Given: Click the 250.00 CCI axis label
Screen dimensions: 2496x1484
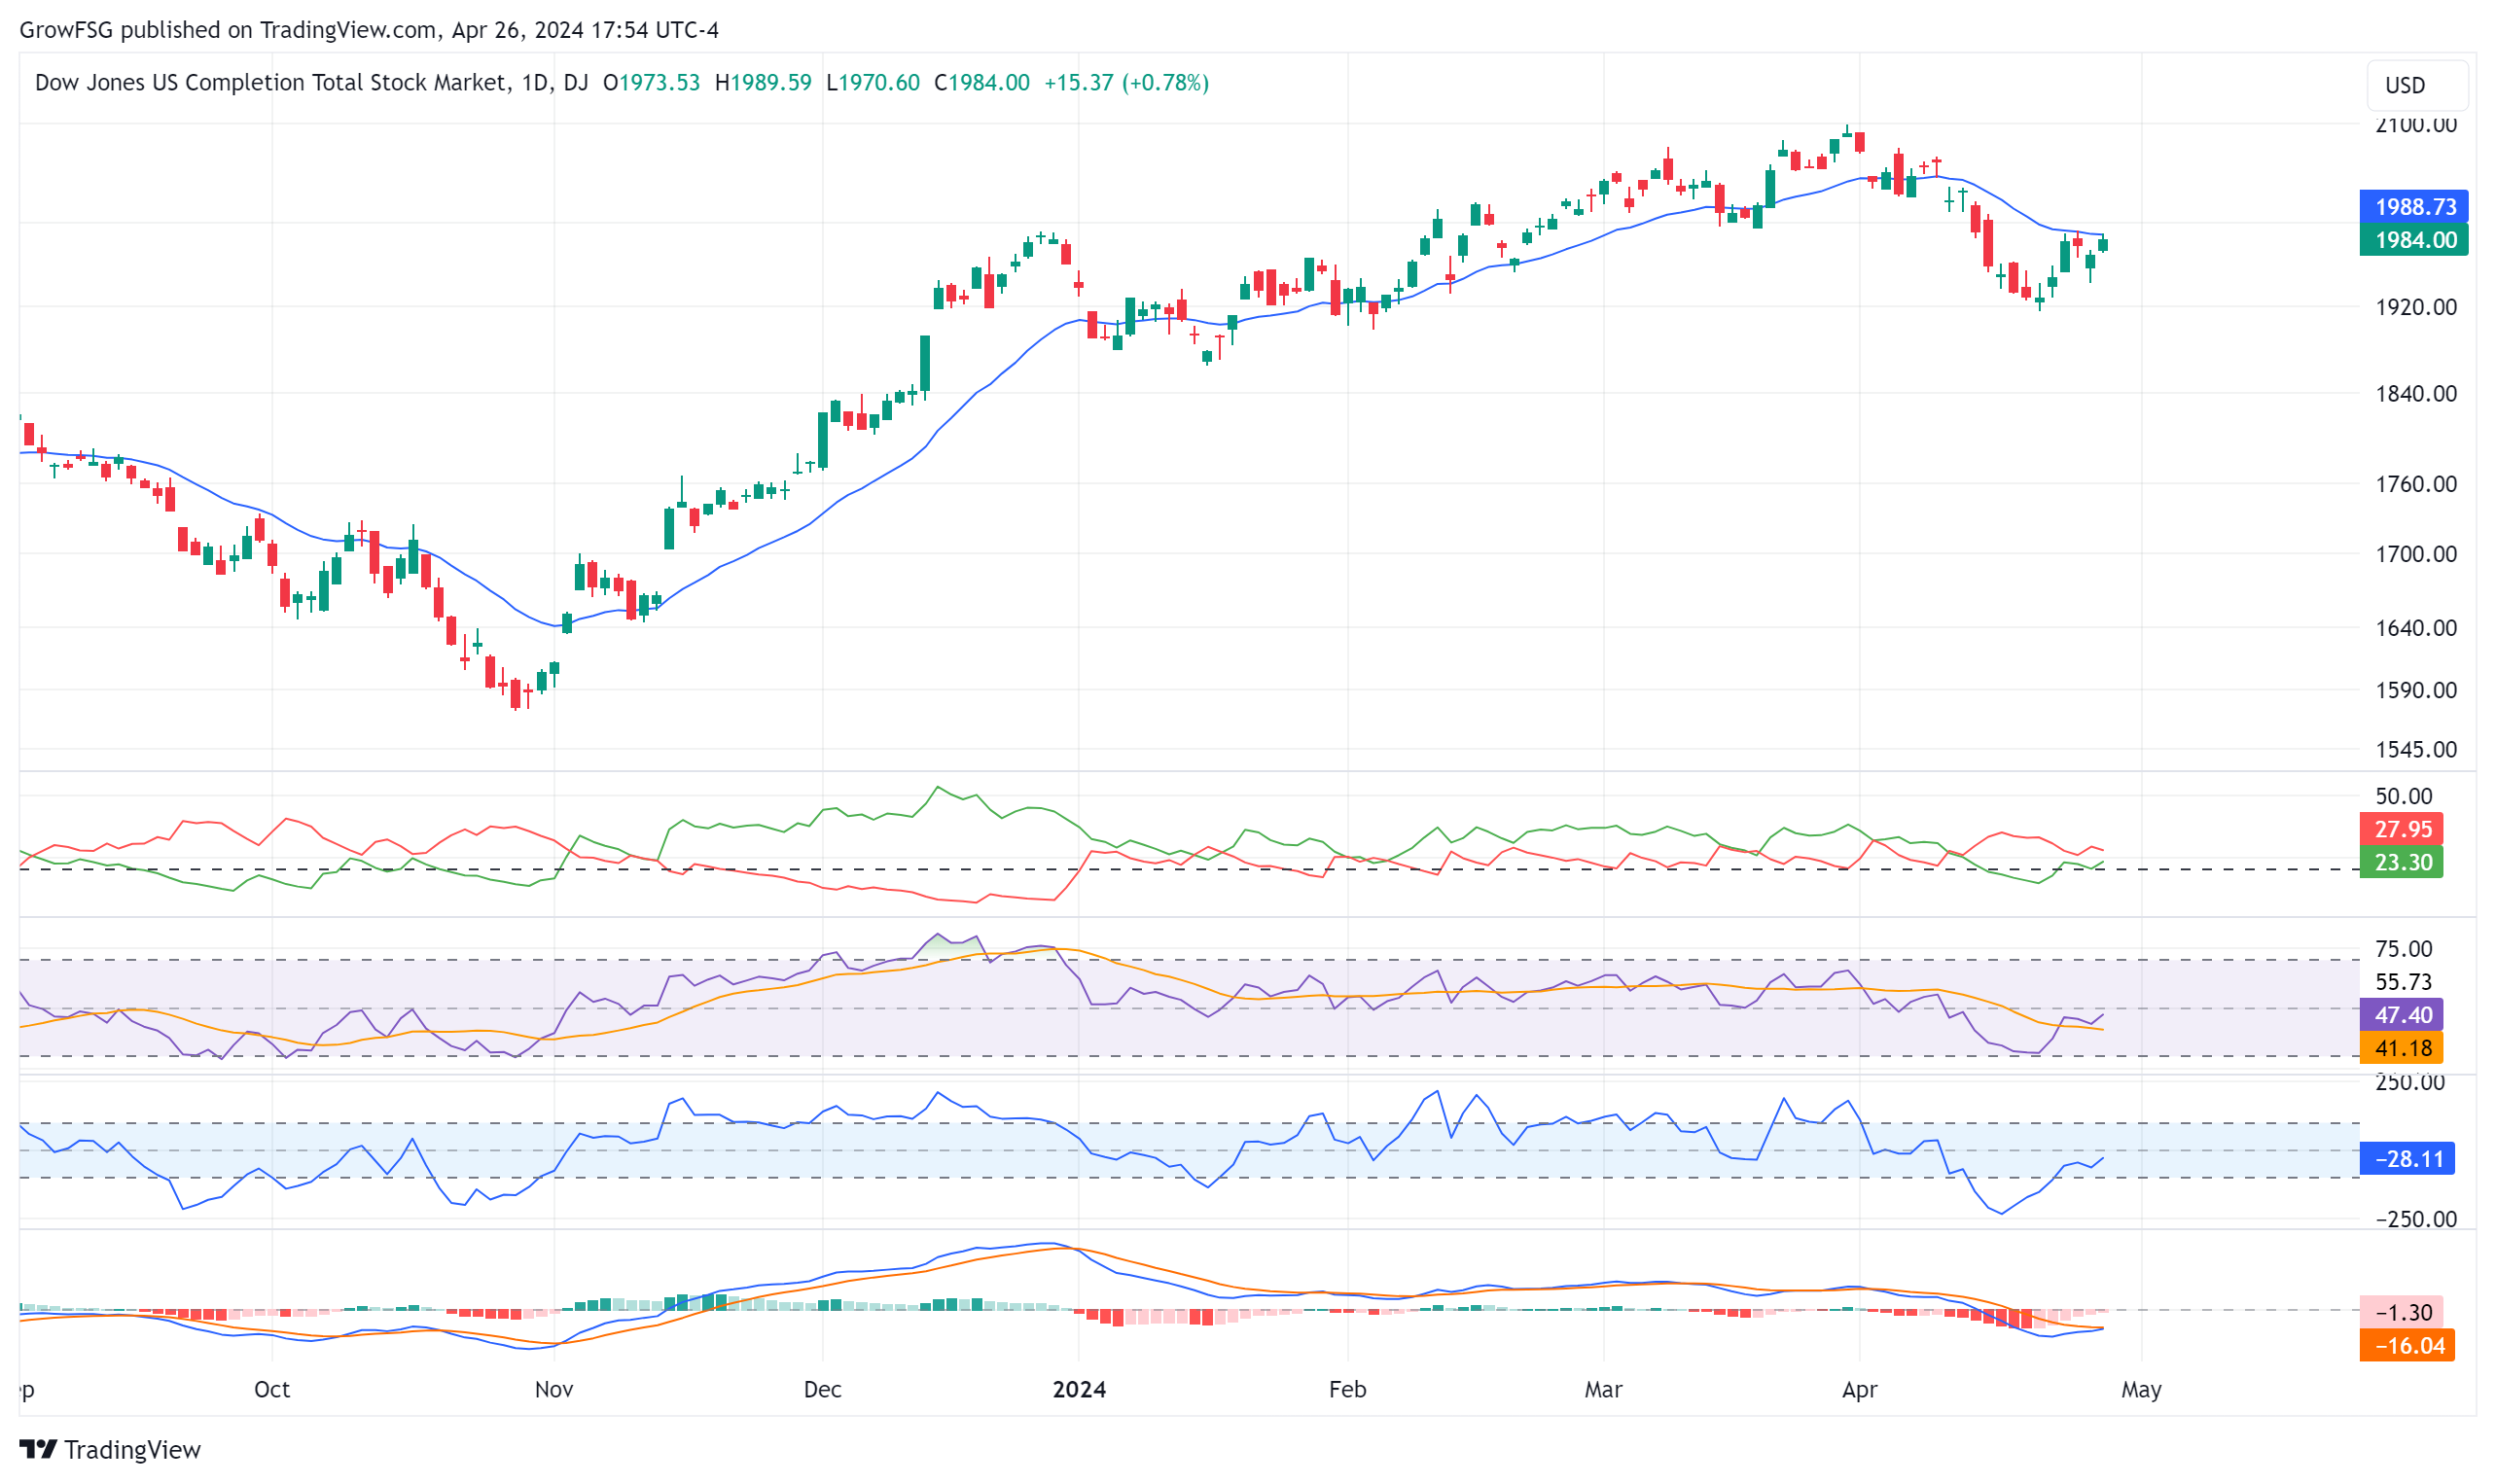Looking at the screenshot, I should coord(2409,1082).
